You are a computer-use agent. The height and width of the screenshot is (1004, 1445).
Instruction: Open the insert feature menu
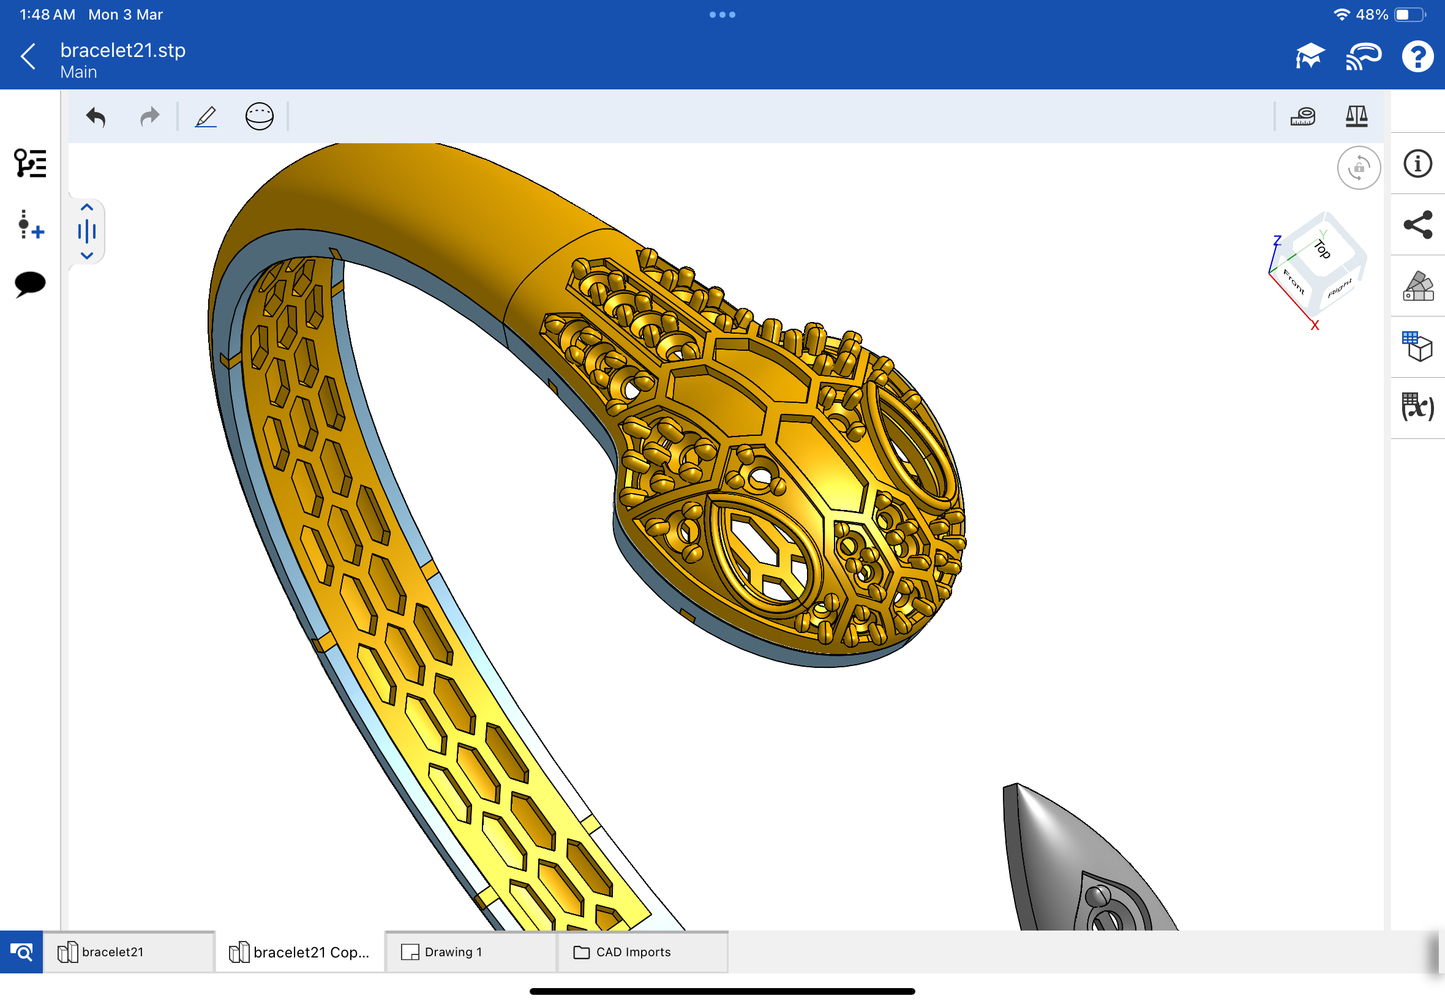(30, 225)
